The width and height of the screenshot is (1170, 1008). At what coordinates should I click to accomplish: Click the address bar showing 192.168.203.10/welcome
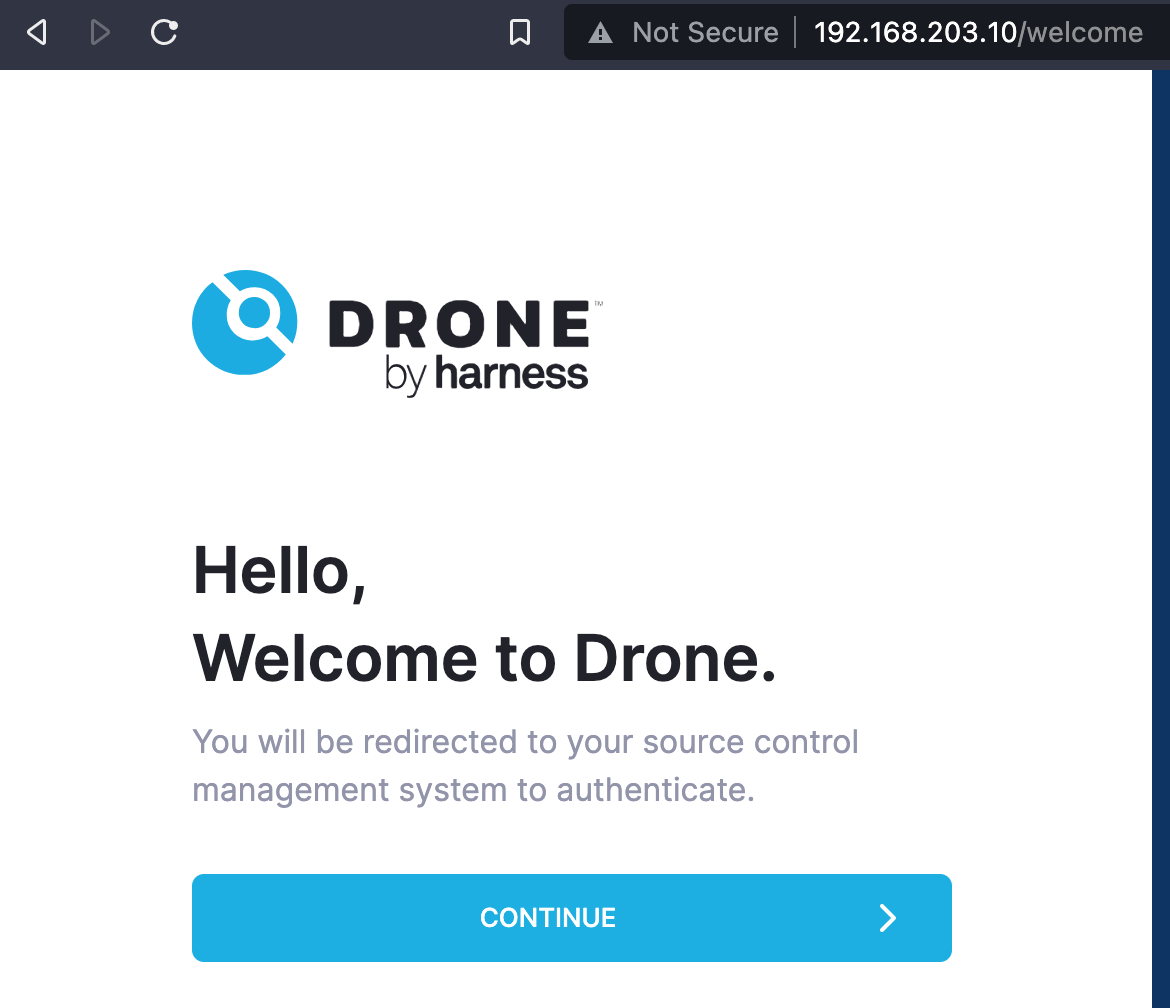coord(978,32)
